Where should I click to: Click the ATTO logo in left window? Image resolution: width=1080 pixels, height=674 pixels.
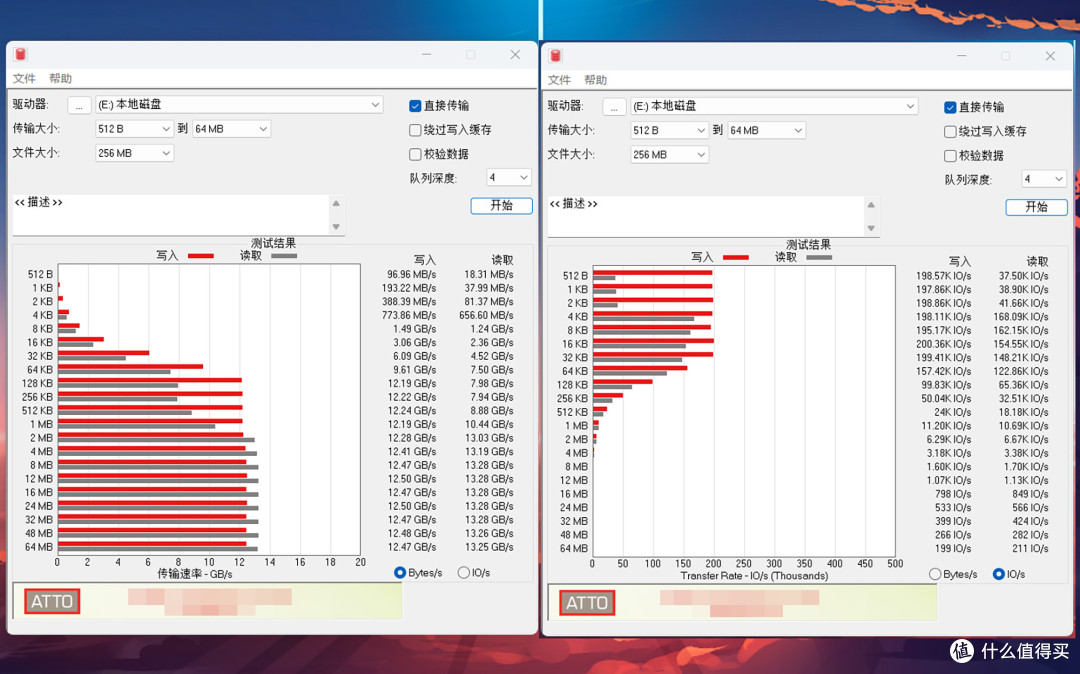pyautogui.click(x=52, y=601)
